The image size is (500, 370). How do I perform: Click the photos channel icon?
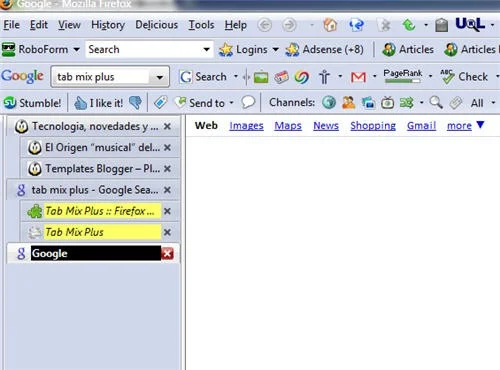[368, 103]
